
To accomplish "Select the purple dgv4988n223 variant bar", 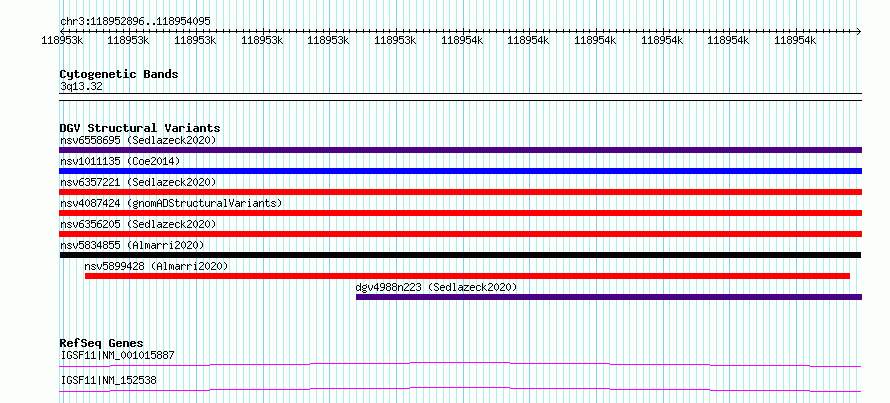I will (x=609, y=297).
